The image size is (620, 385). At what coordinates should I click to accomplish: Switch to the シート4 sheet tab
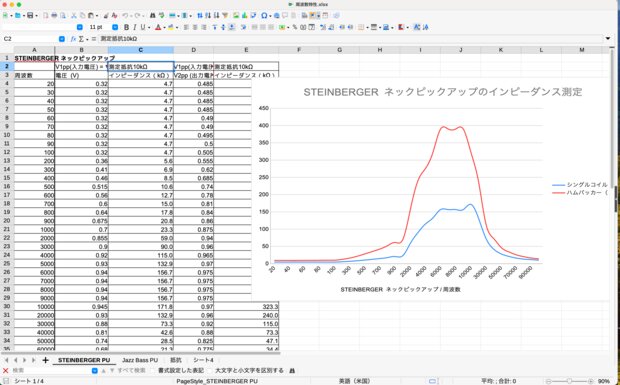coord(203,360)
